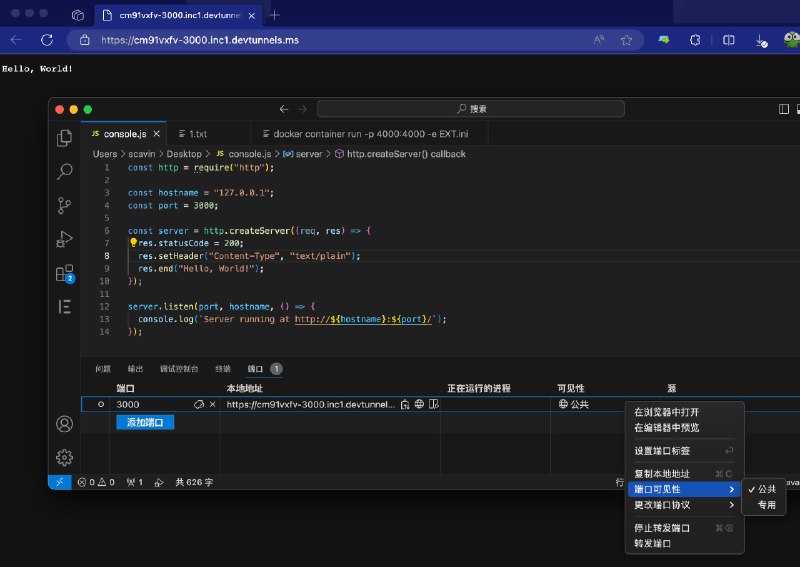Open the outline-style icon below Extensions
The height and width of the screenshot is (567, 800).
click(64, 307)
